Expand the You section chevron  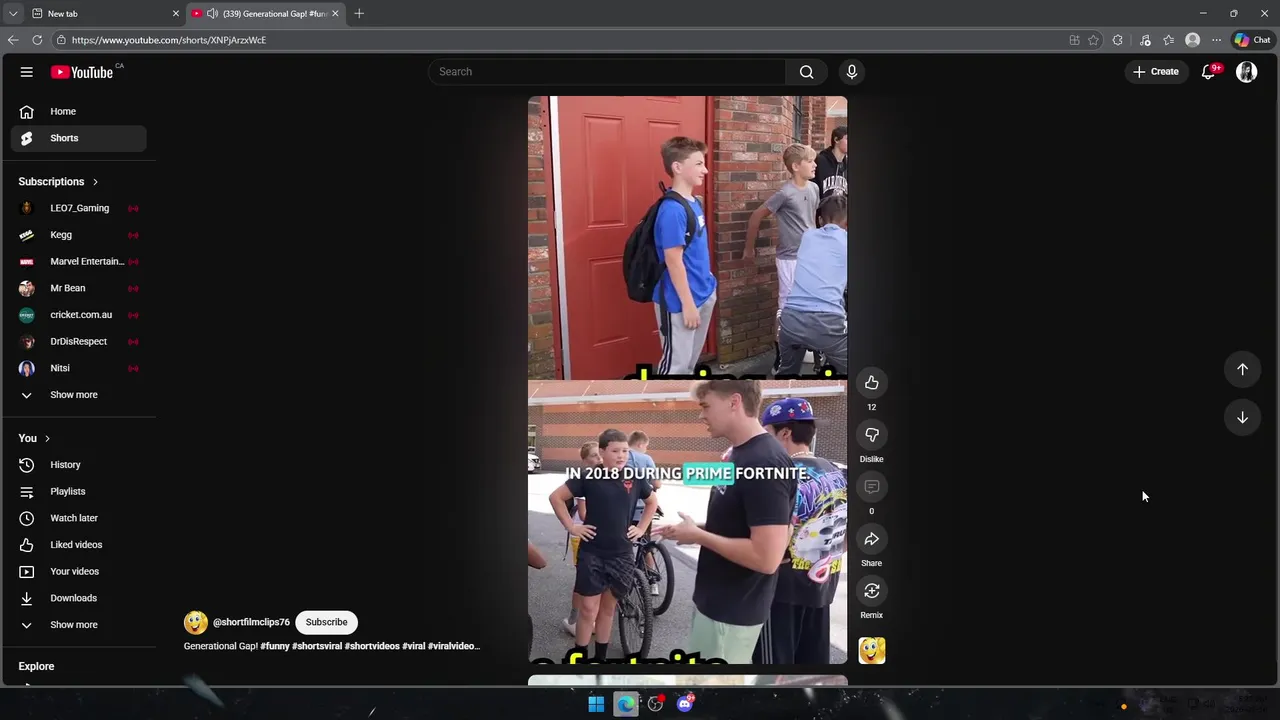[47, 439]
